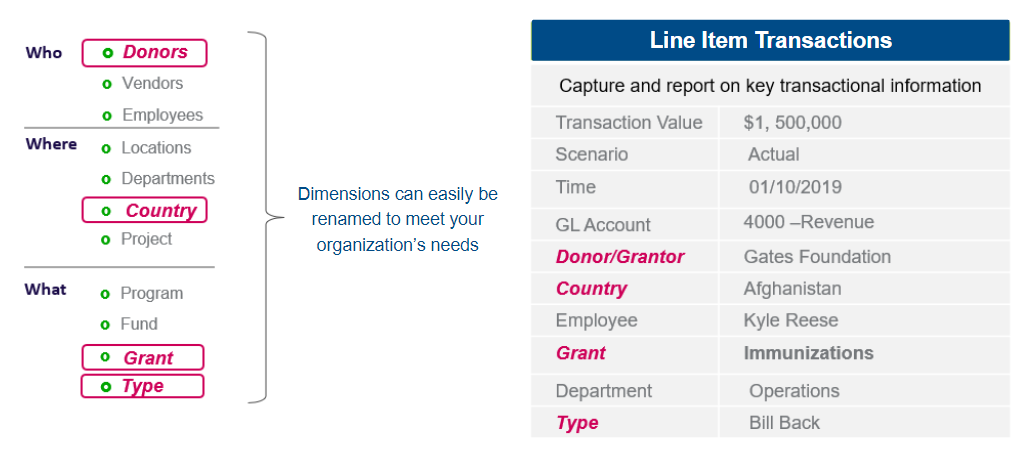
Task: Select the Time value 01/10/2019
Action: (x=796, y=188)
